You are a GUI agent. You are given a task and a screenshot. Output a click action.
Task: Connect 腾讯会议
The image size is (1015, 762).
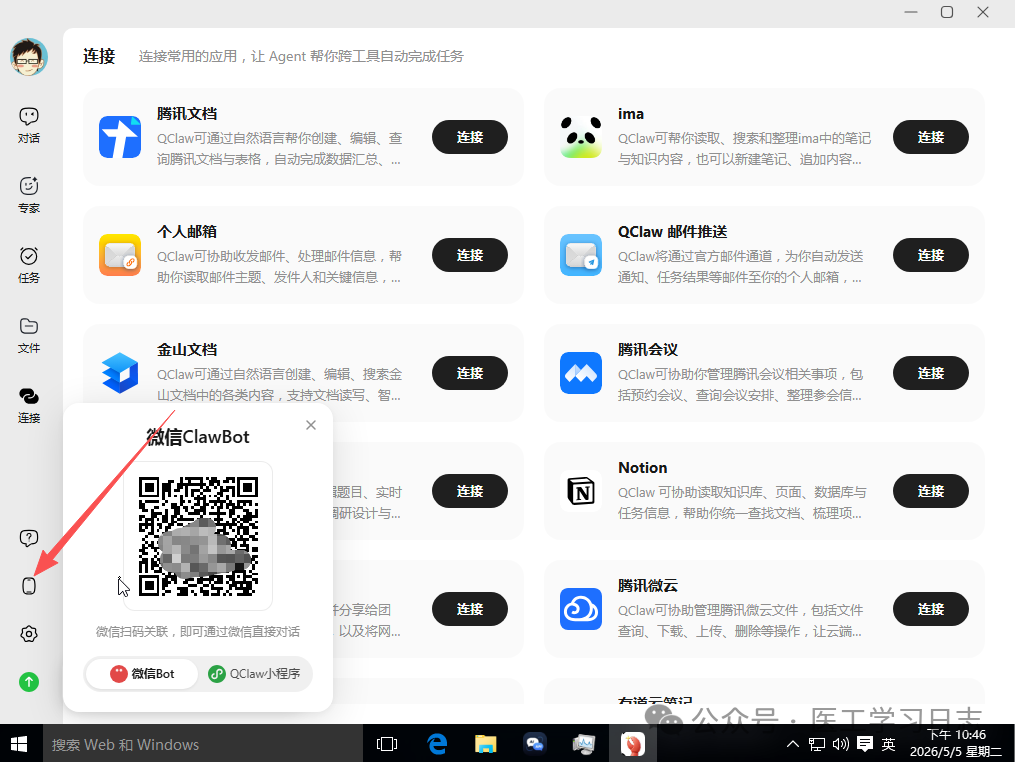pyautogui.click(x=930, y=373)
